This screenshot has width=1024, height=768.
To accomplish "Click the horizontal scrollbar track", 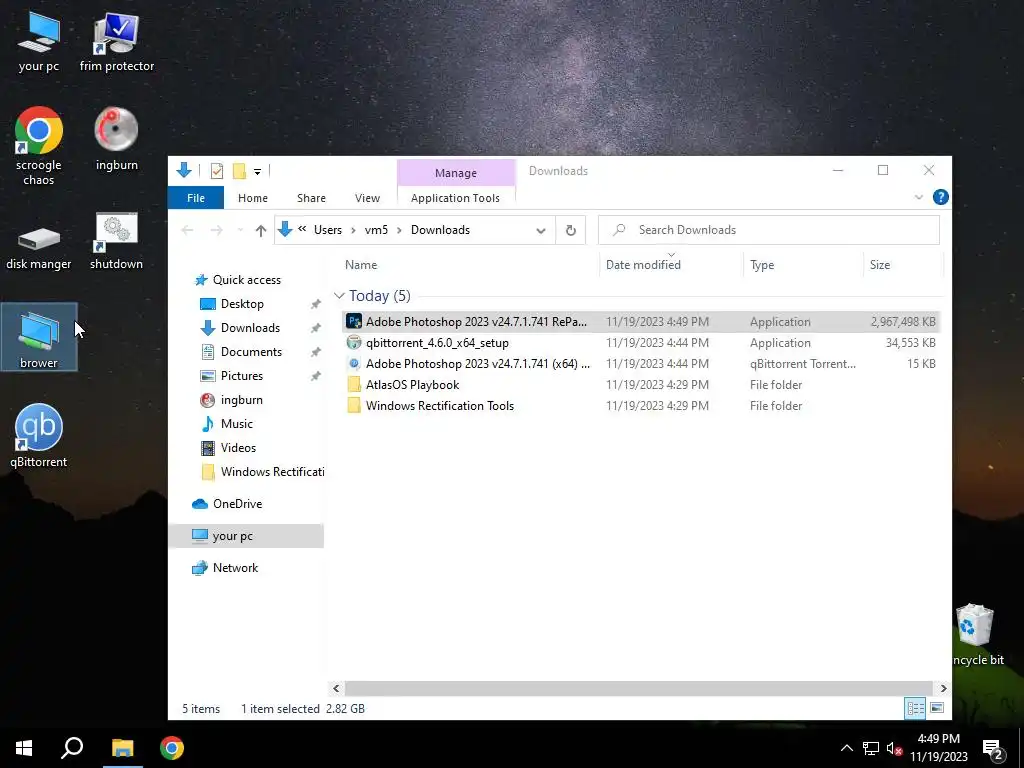I will 640,688.
